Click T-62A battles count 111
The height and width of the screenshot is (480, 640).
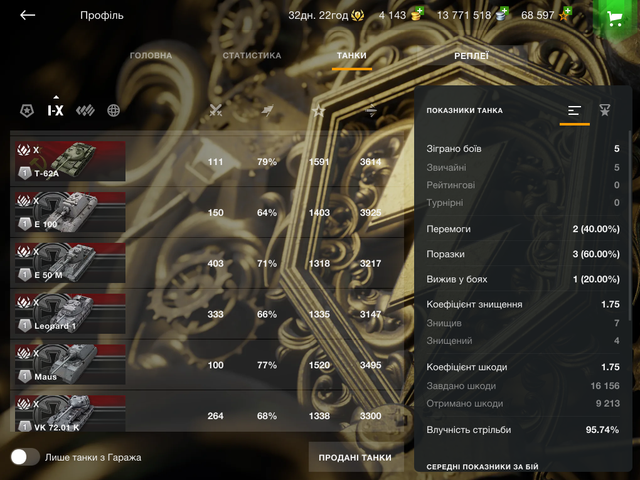(216, 162)
